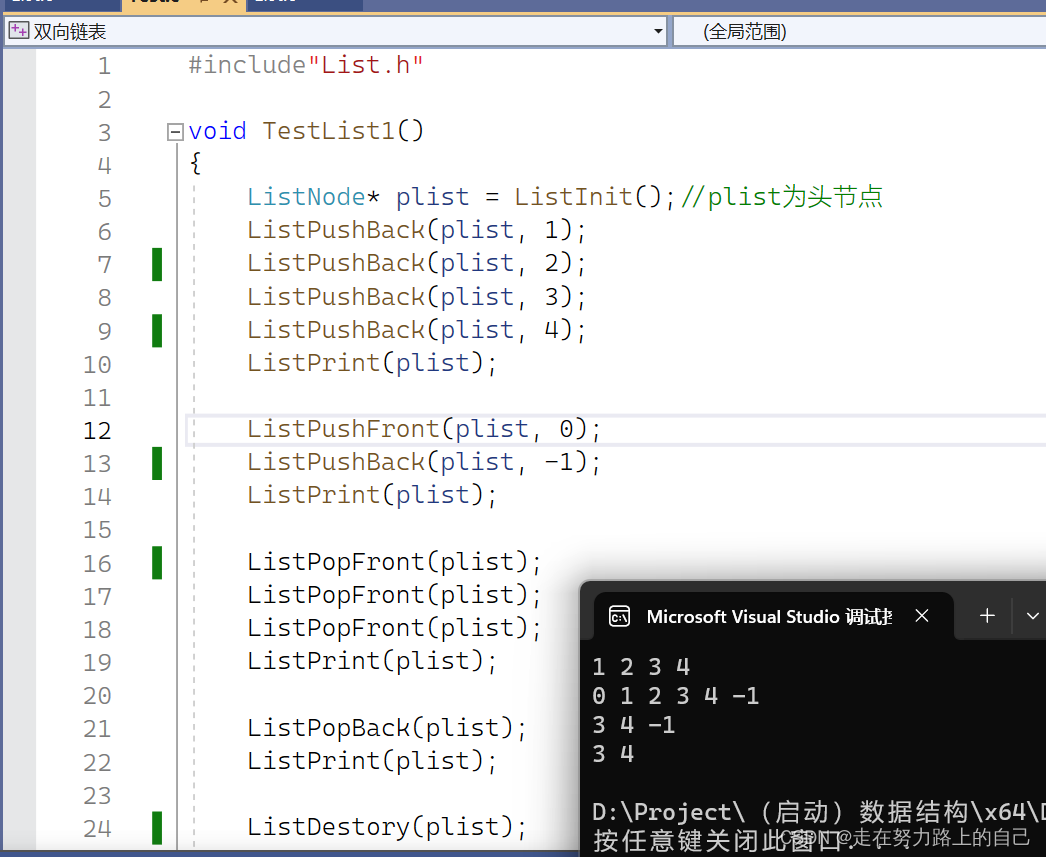Screen dimensions: 1046x857
Task: Click the void keyword on line 3
Action: point(217,131)
